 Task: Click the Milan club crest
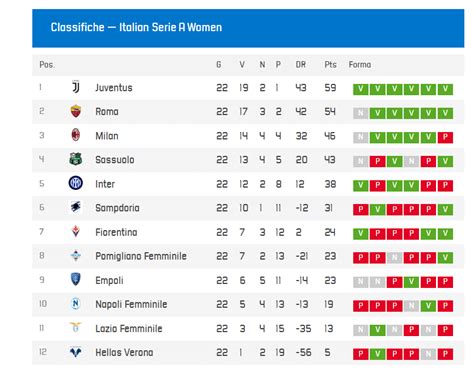pos(76,135)
